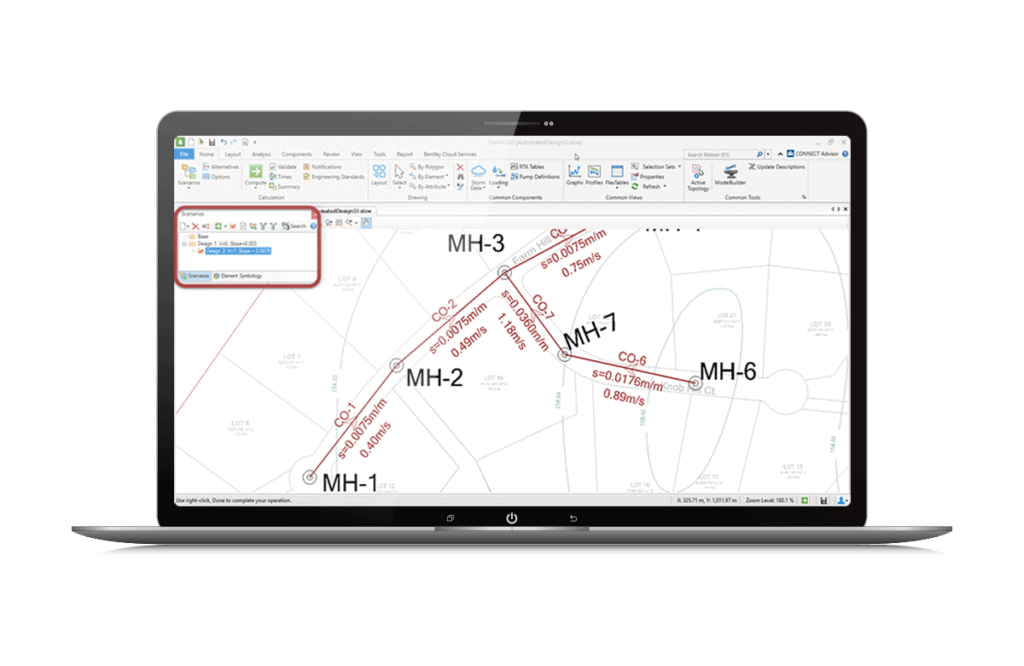Screen dimensions: 1024x666
Task: Open the Active Topology tool
Action: [696, 176]
